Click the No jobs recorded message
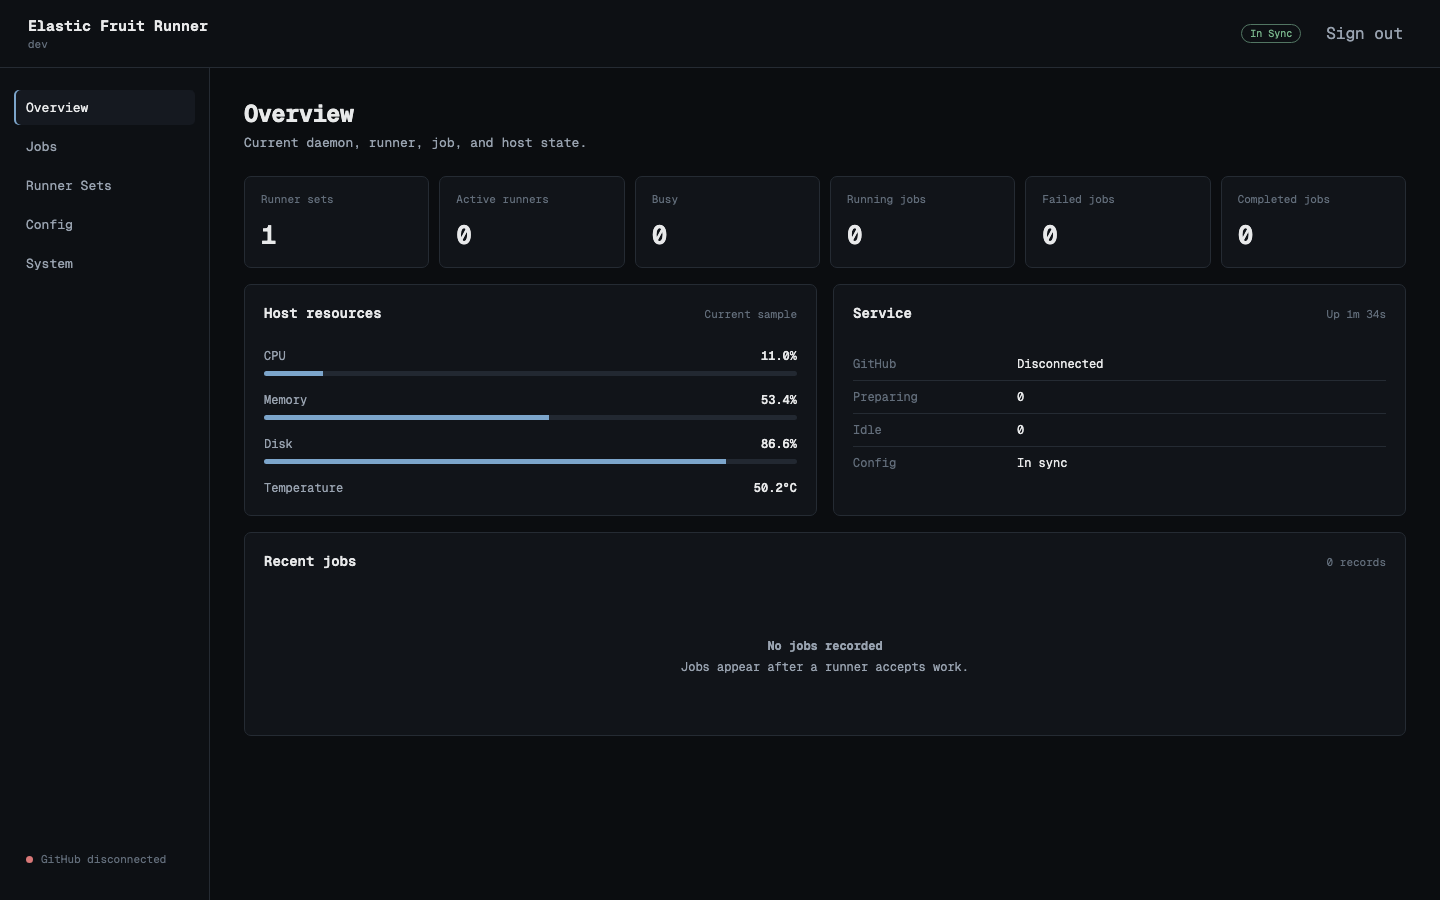The width and height of the screenshot is (1440, 900). [825, 646]
